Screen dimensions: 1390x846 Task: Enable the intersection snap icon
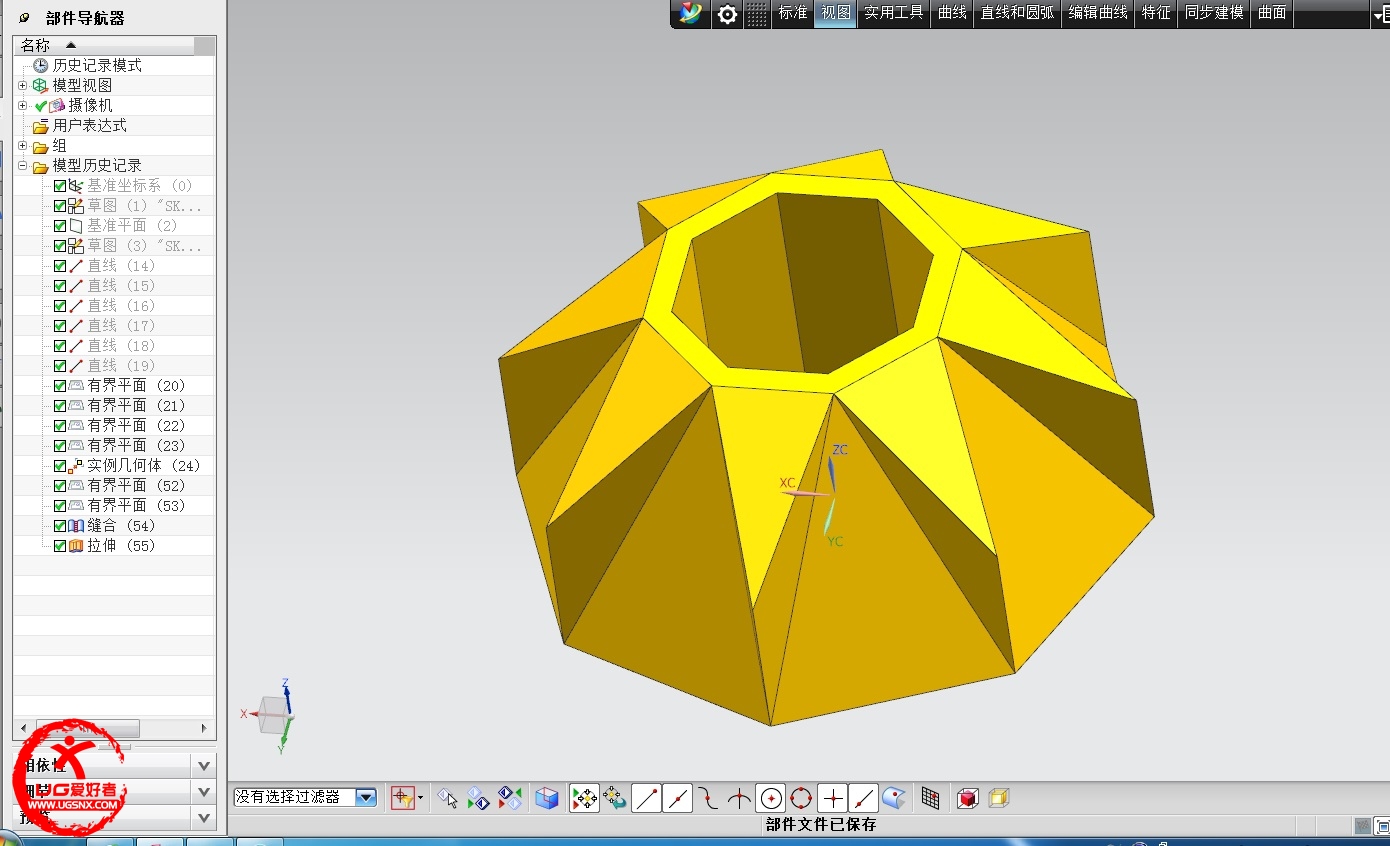(739, 798)
